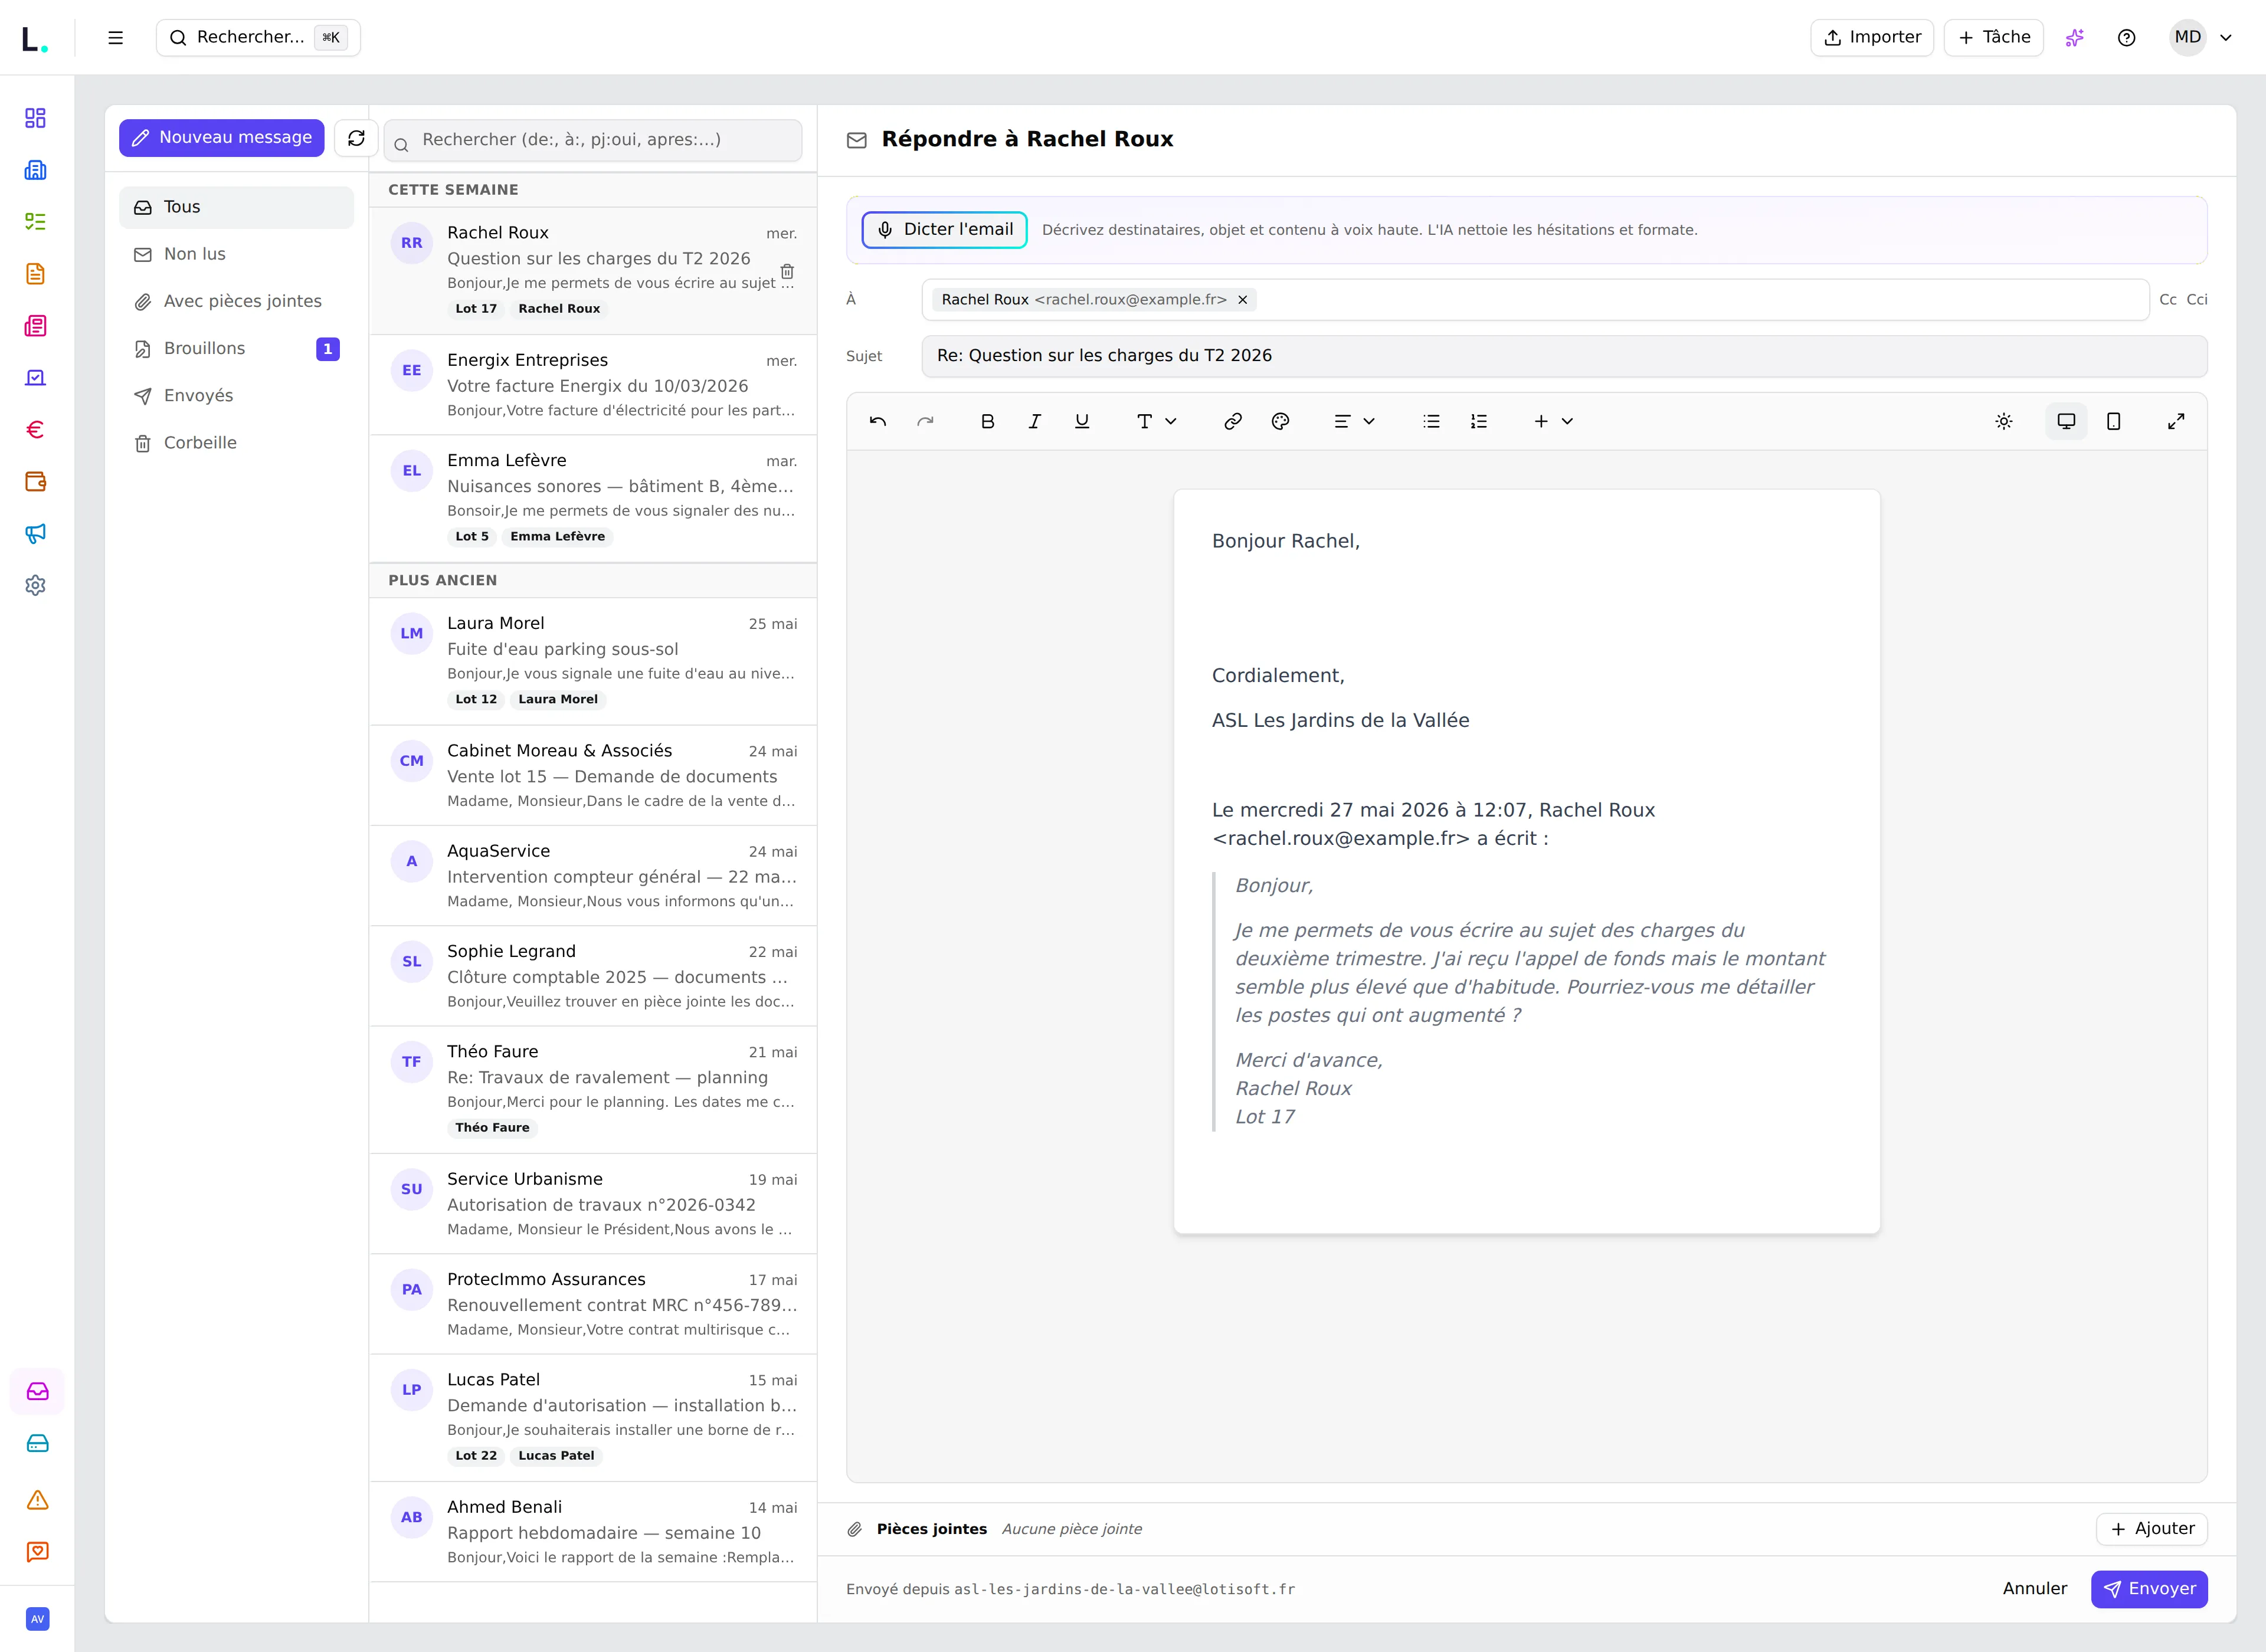Open Emma Lefèvre nuisances sonores email
This screenshot has height=1652, width=2266.
point(593,498)
